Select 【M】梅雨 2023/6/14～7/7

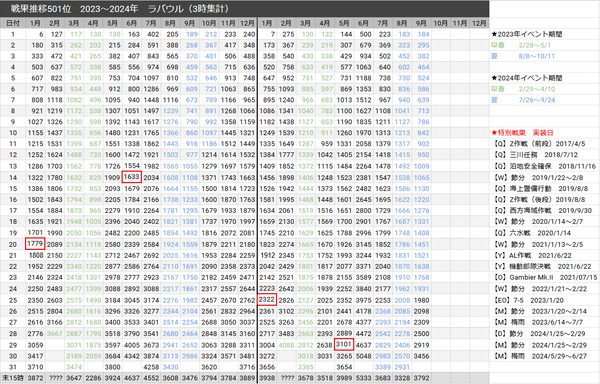(x=537, y=322)
